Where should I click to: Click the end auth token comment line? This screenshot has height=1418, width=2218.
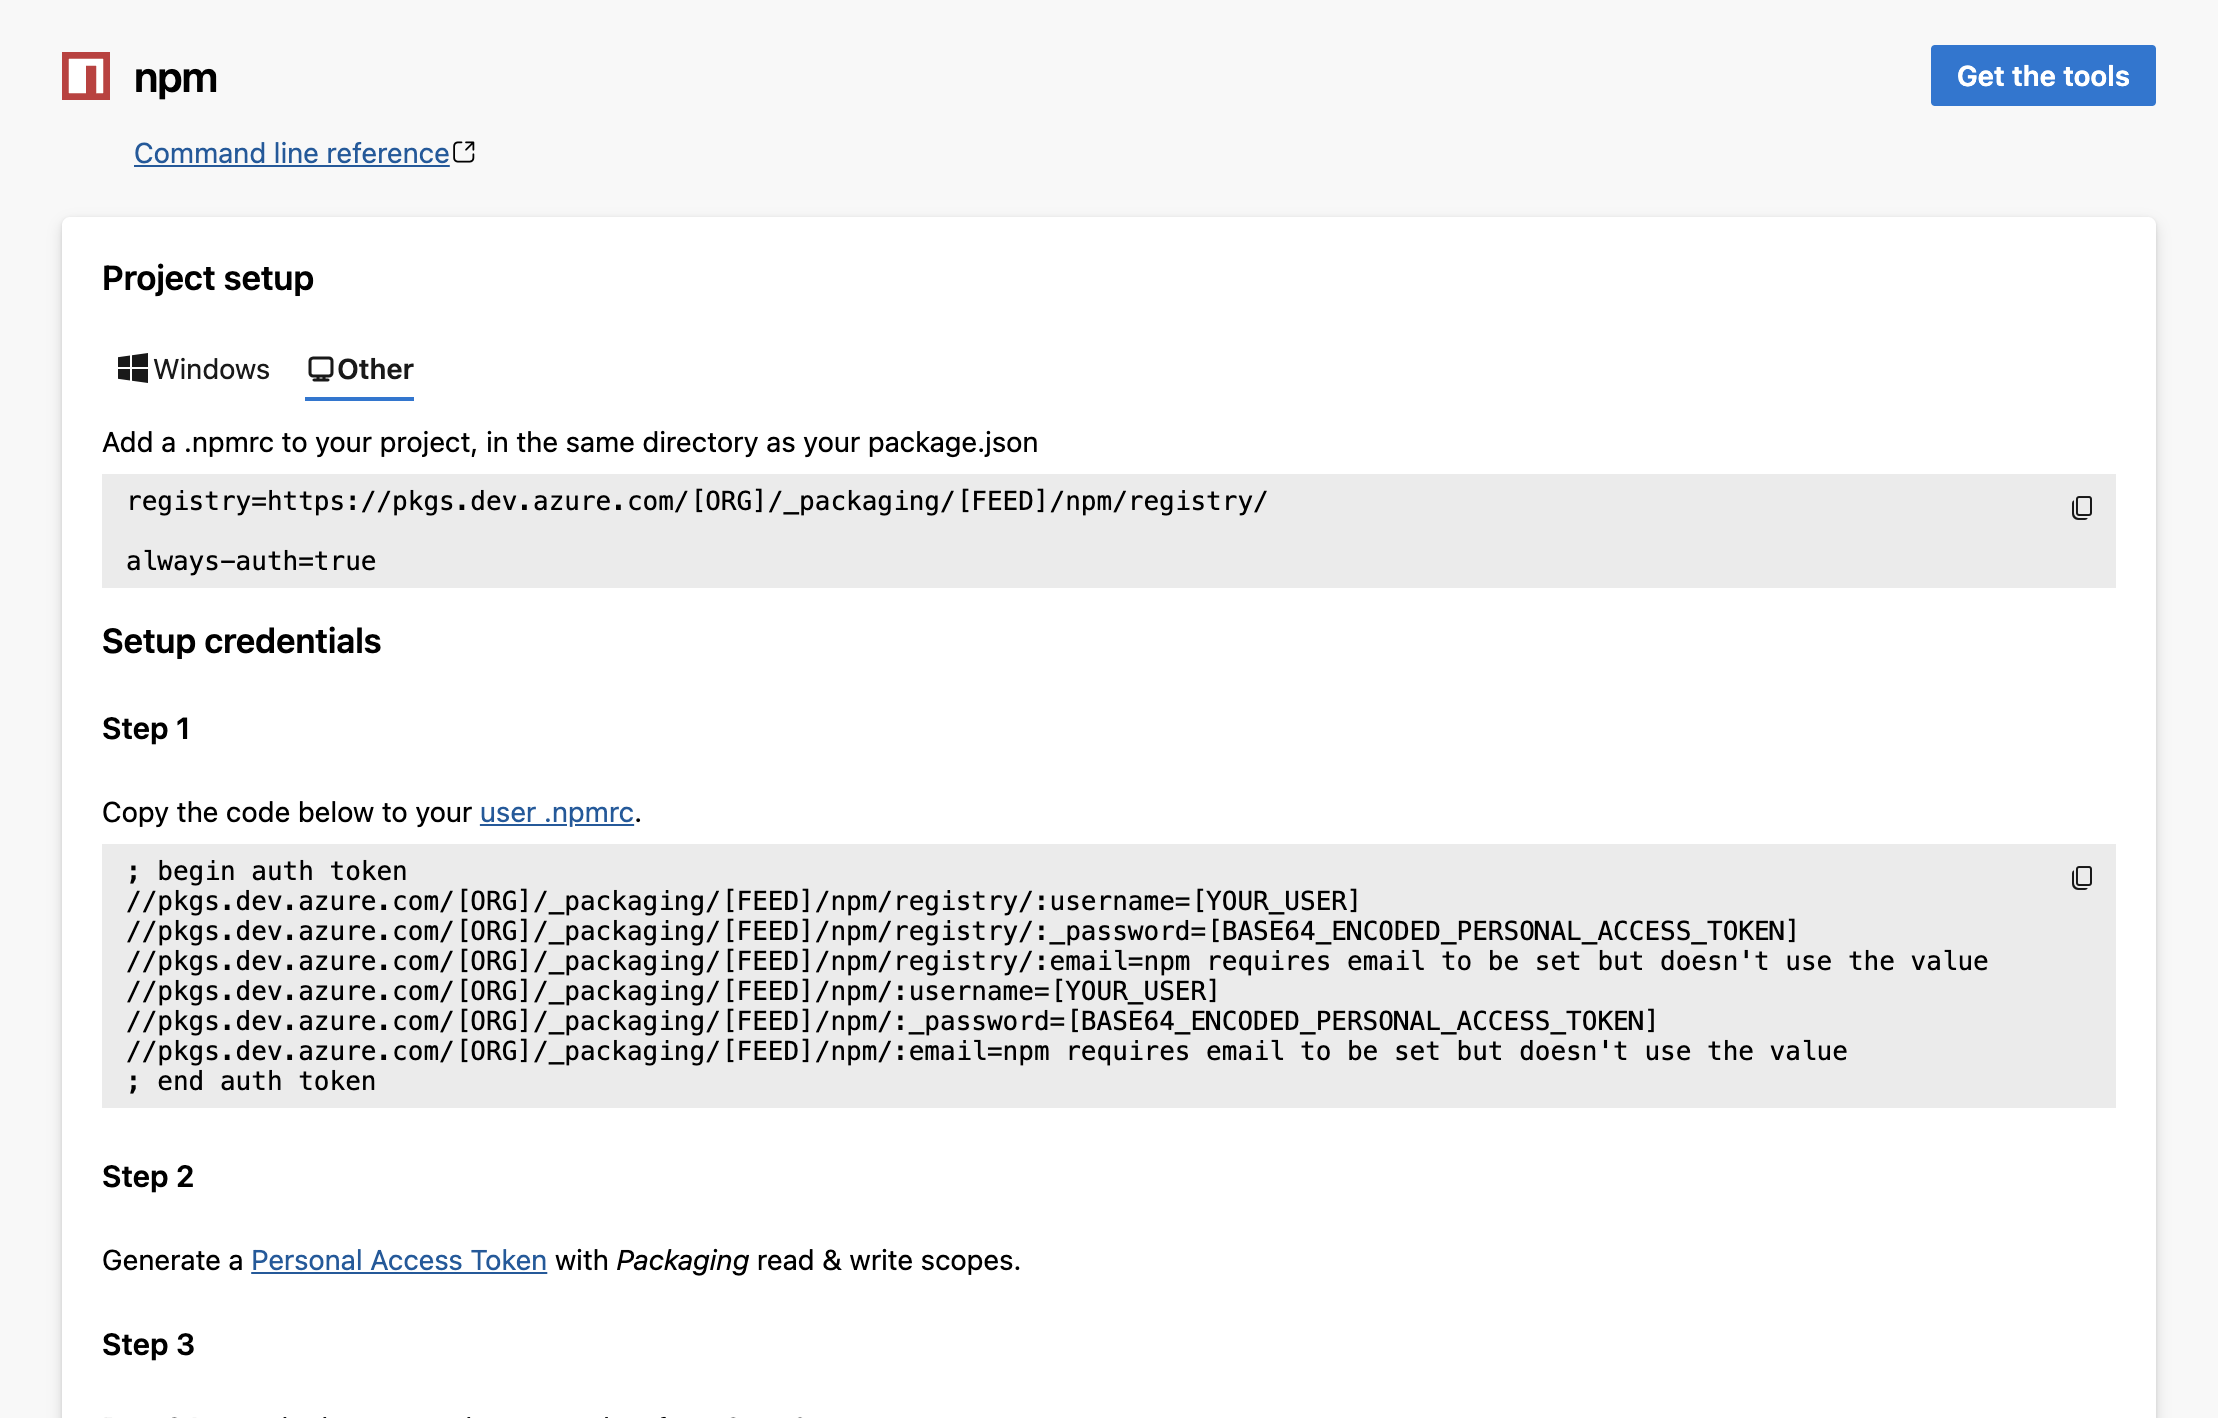pyautogui.click(x=251, y=1081)
